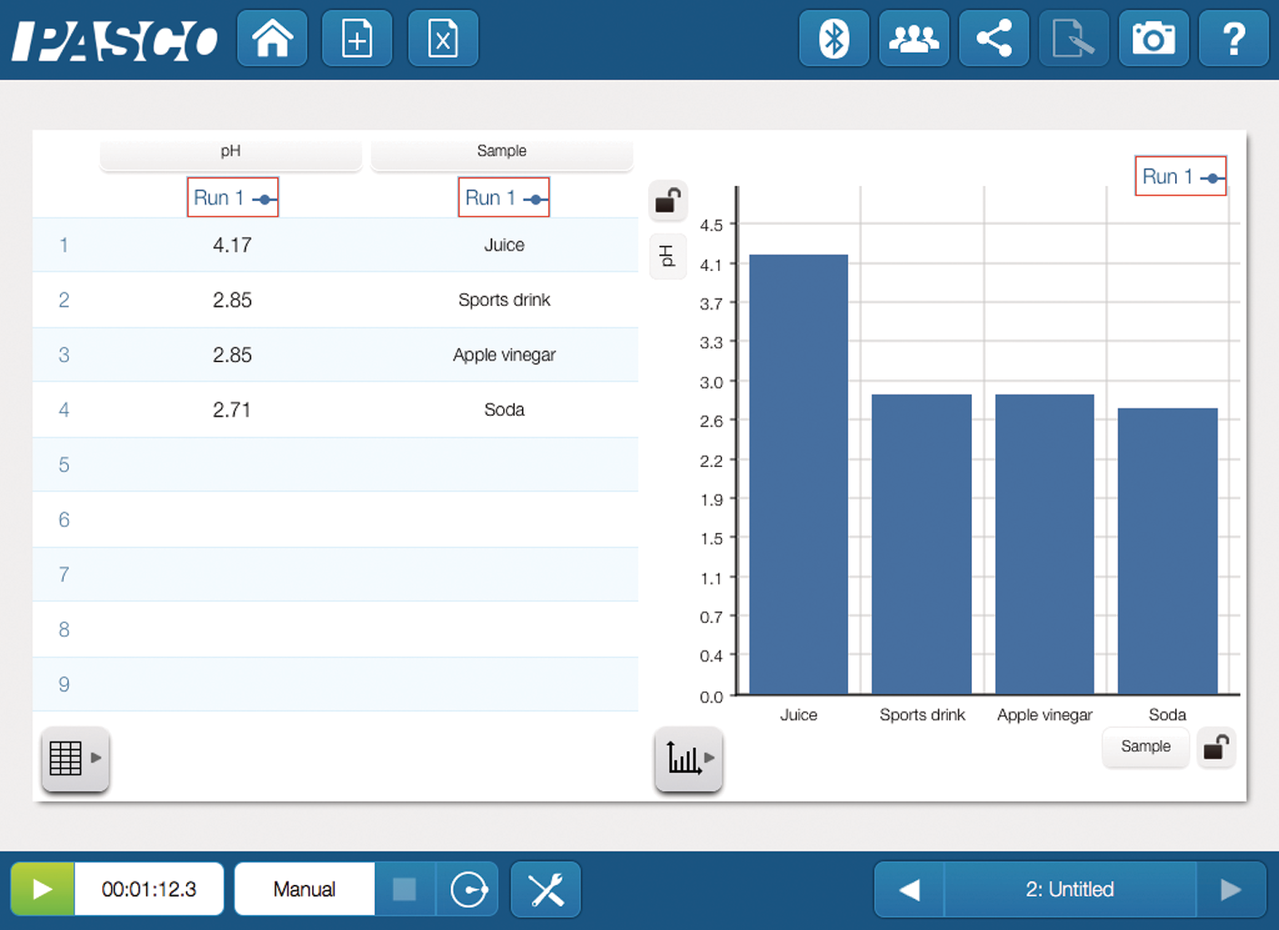The height and width of the screenshot is (930, 1279).
Task: Add a new page with plus-document icon
Action: pos(357,39)
